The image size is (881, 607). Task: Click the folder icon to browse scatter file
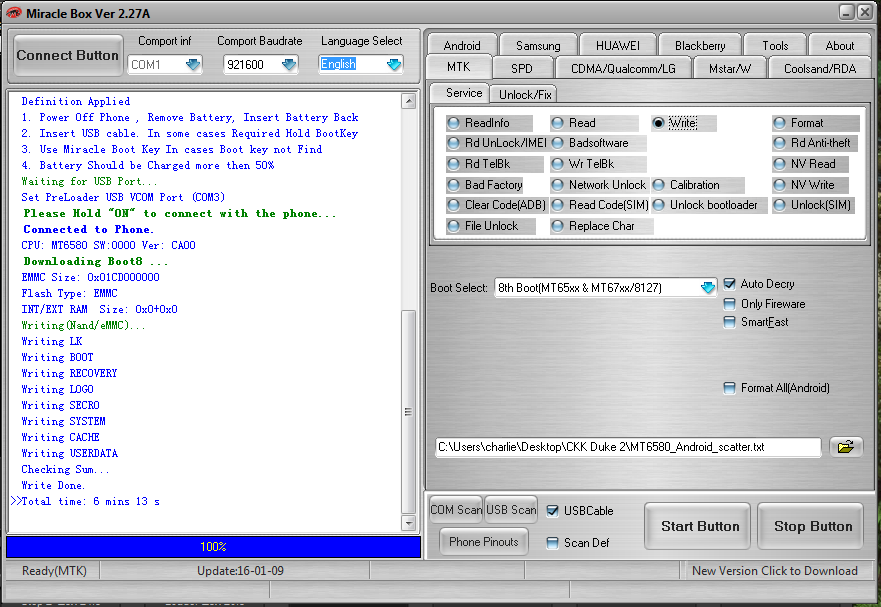coord(845,447)
